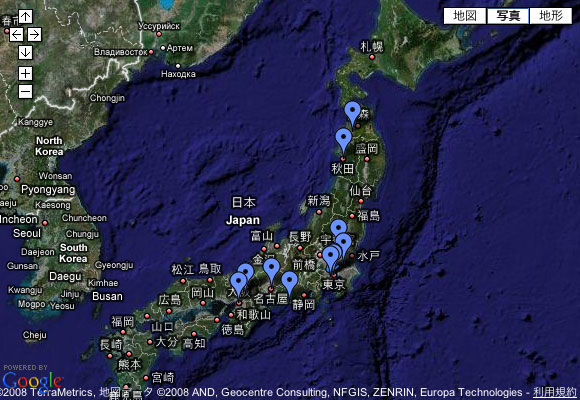Viewport: 580px width, 400px height.
Task: Pan the map down with the arrow
Action: (25, 53)
